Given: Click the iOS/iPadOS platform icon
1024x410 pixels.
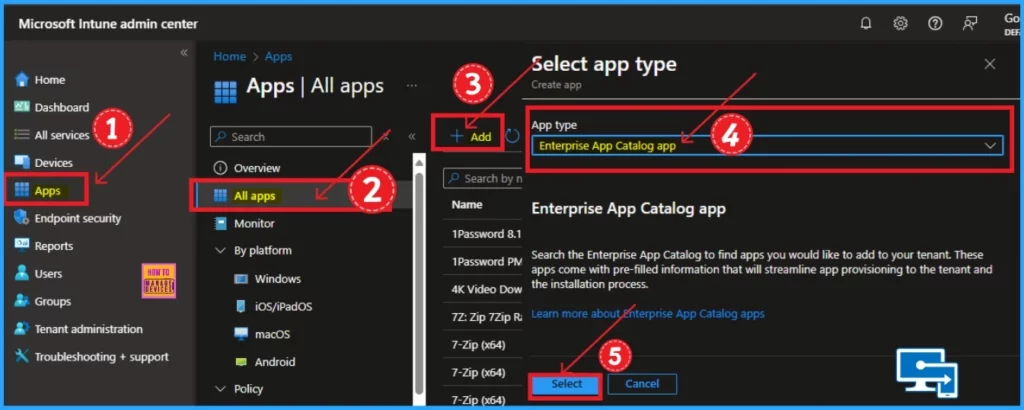Looking at the screenshot, I should coord(241,306).
